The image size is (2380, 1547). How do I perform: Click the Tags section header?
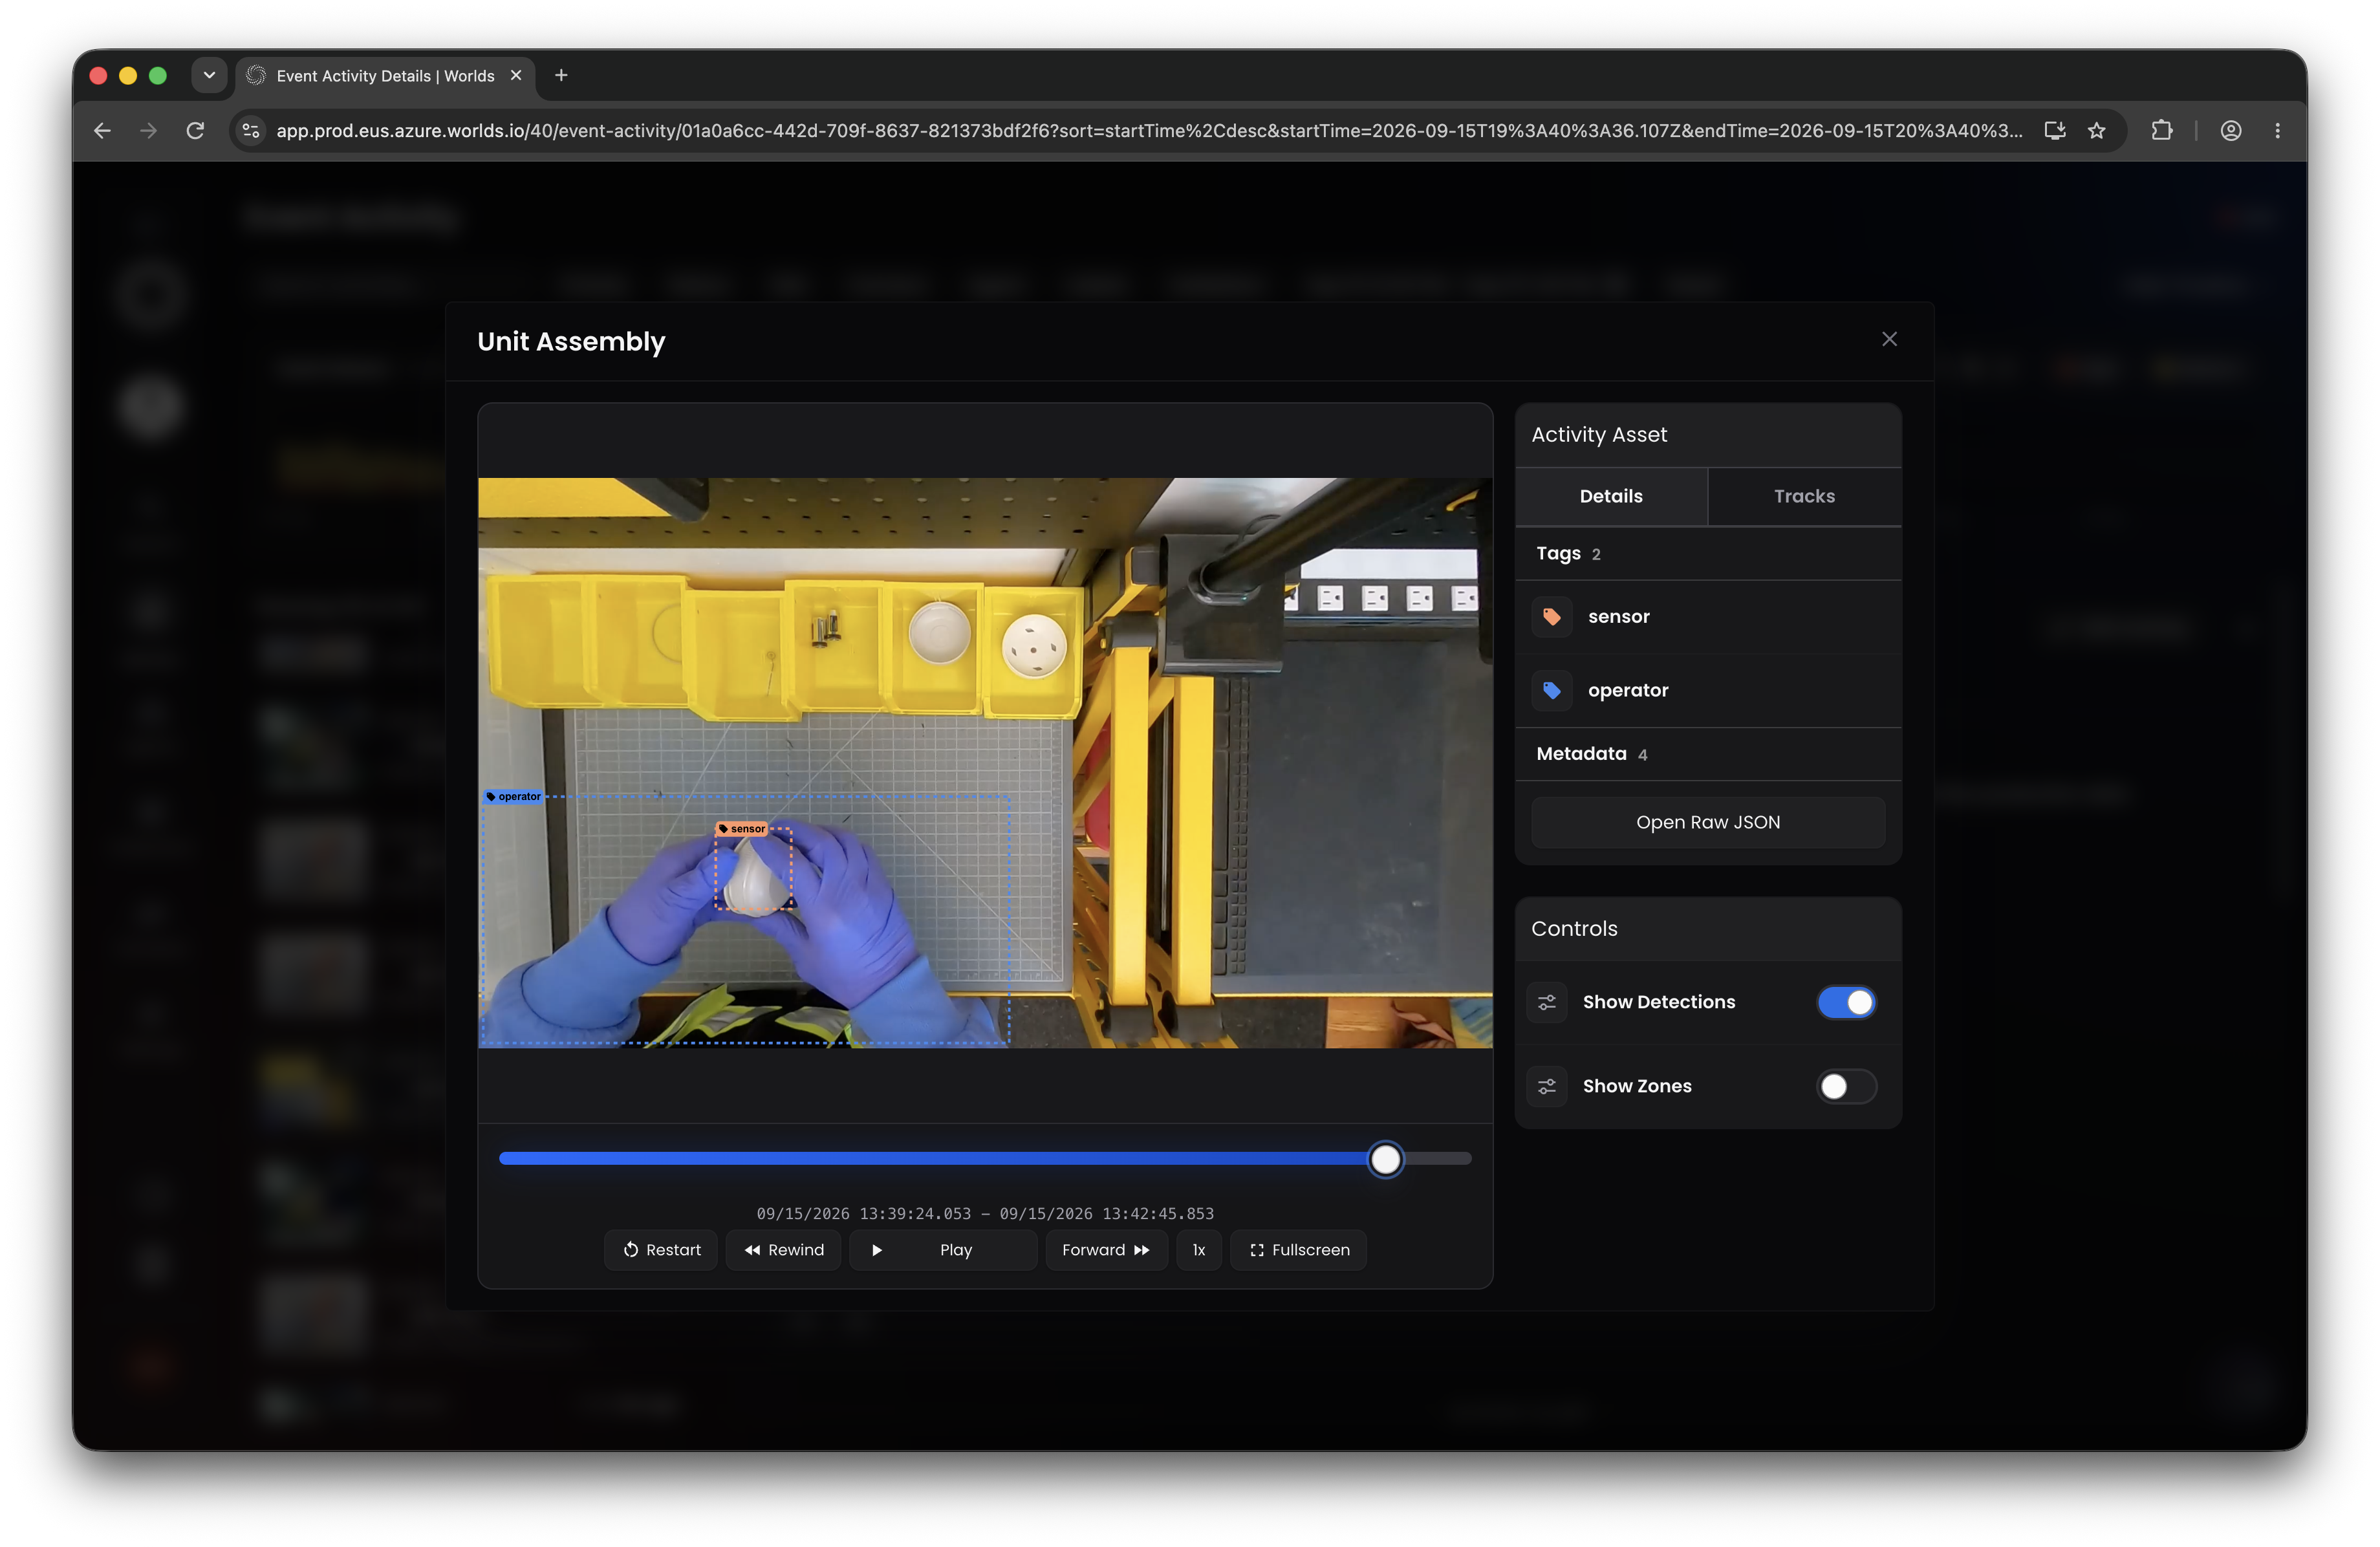(x=1708, y=553)
